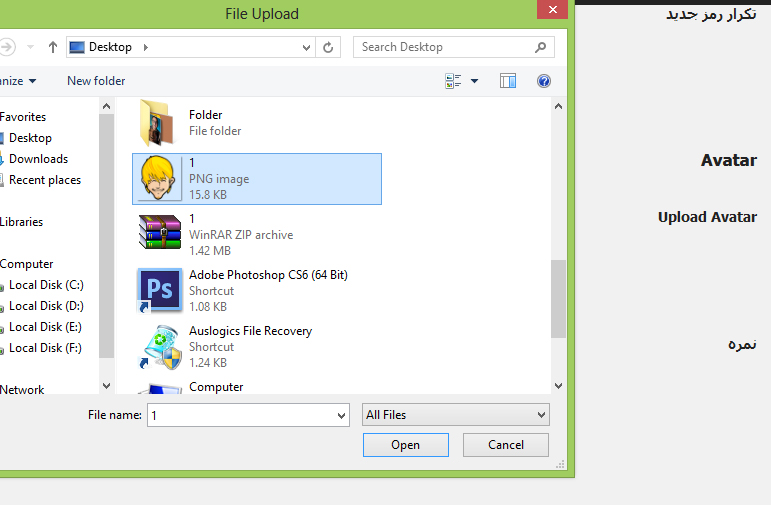Select Favorites in navigation pane
This screenshot has width=771, height=505.
pyautogui.click(x=23, y=117)
